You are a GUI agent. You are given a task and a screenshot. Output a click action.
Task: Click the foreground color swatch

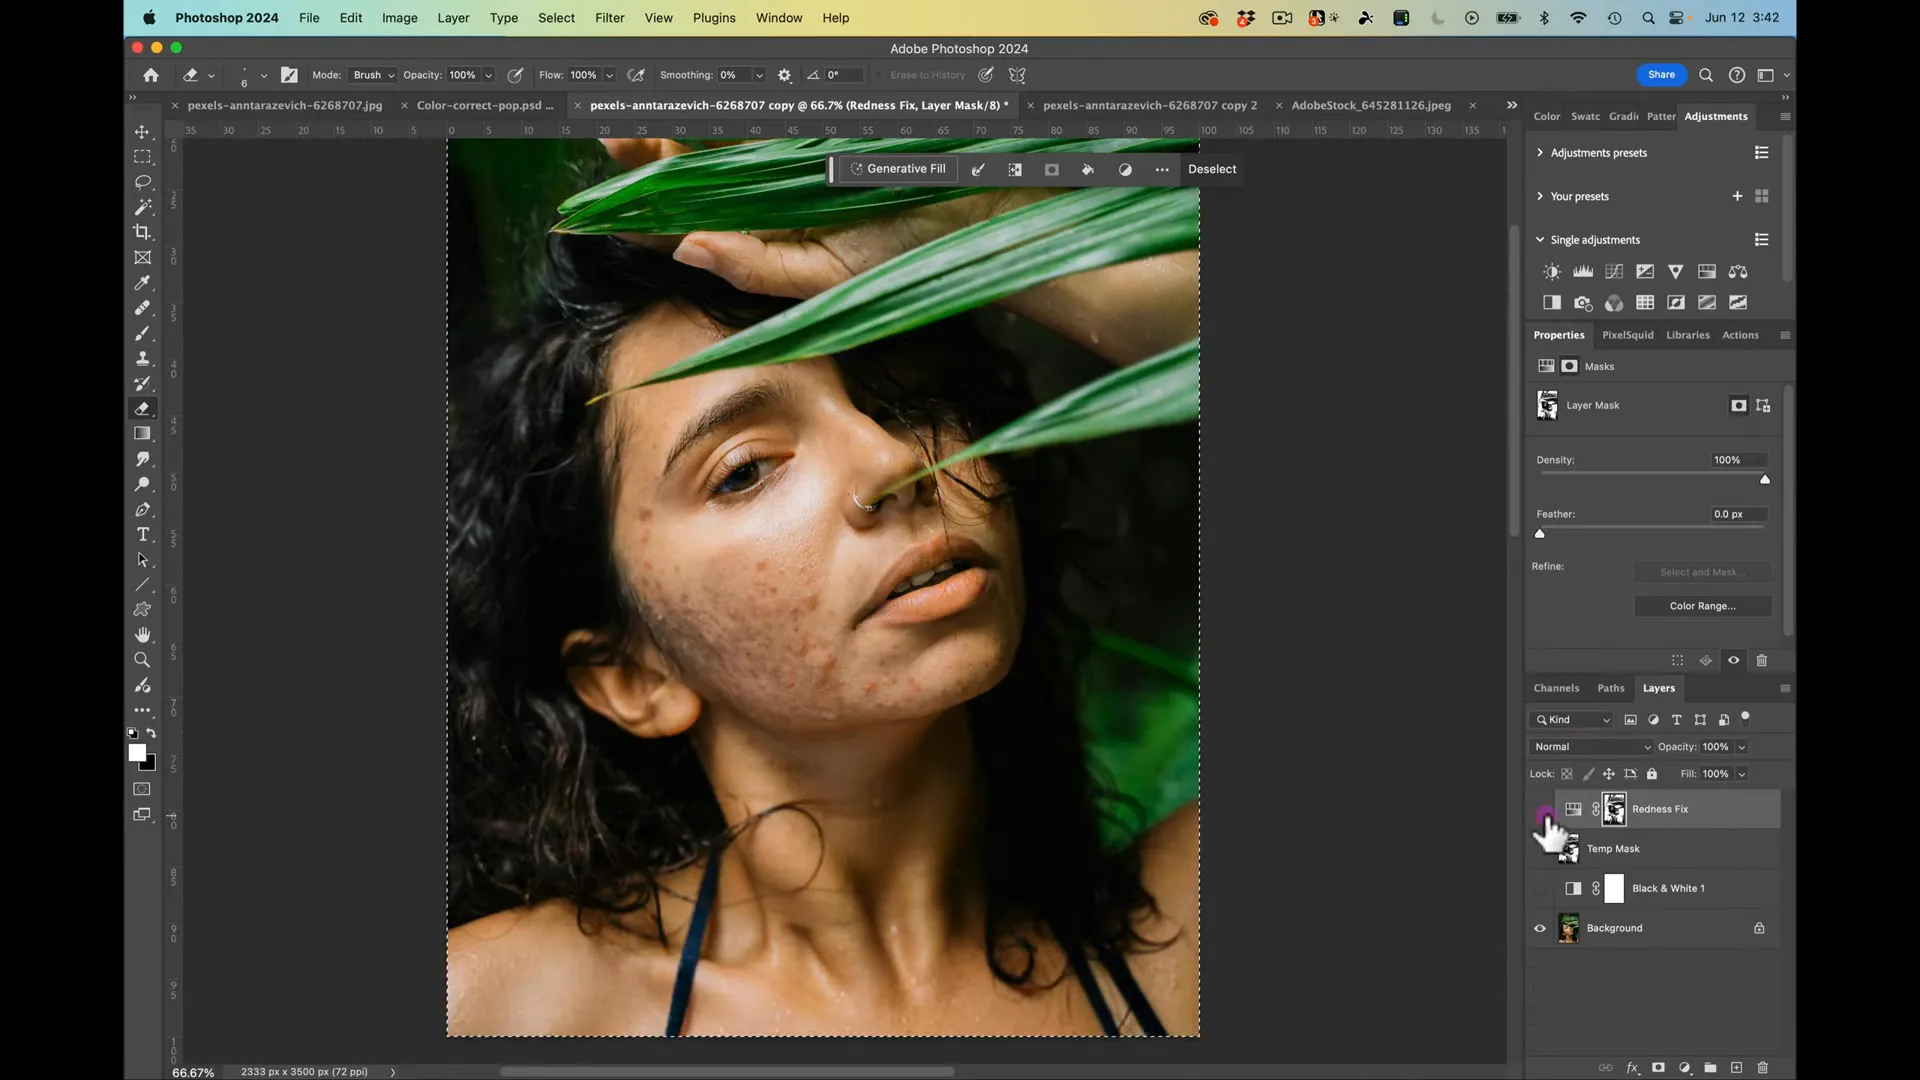[137, 753]
